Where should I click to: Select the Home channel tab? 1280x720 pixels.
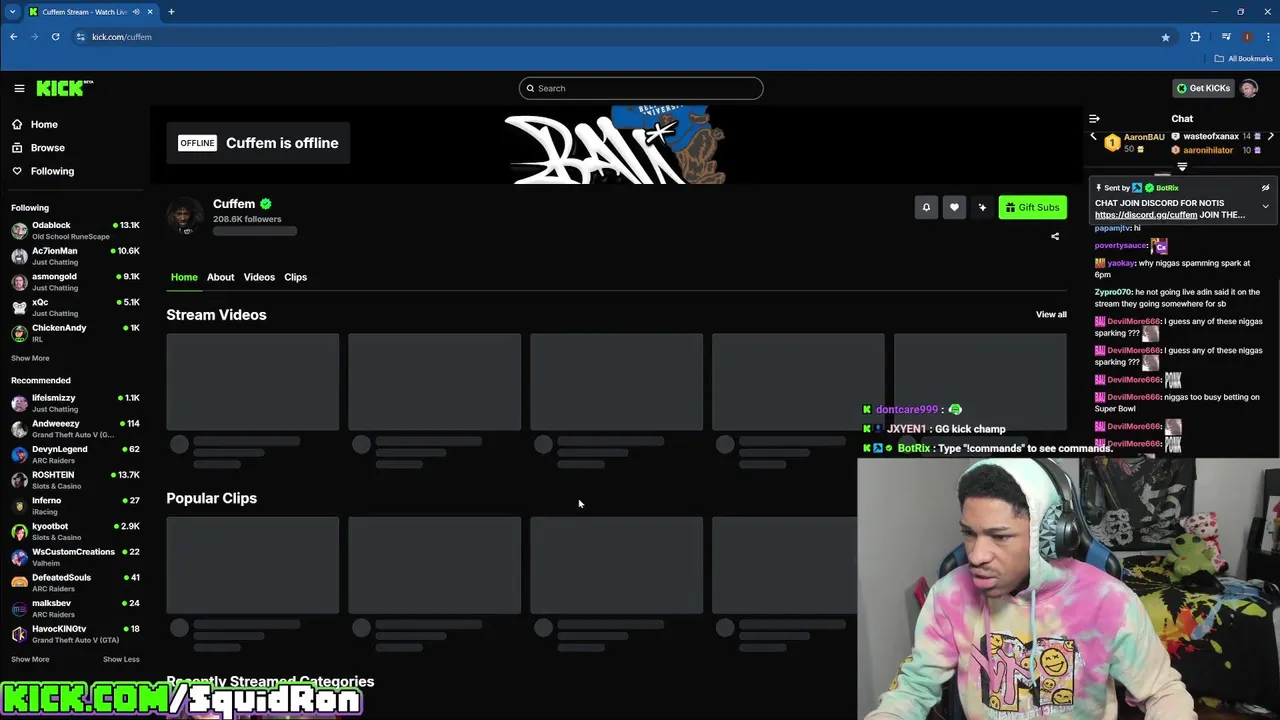[x=184, y=277]
